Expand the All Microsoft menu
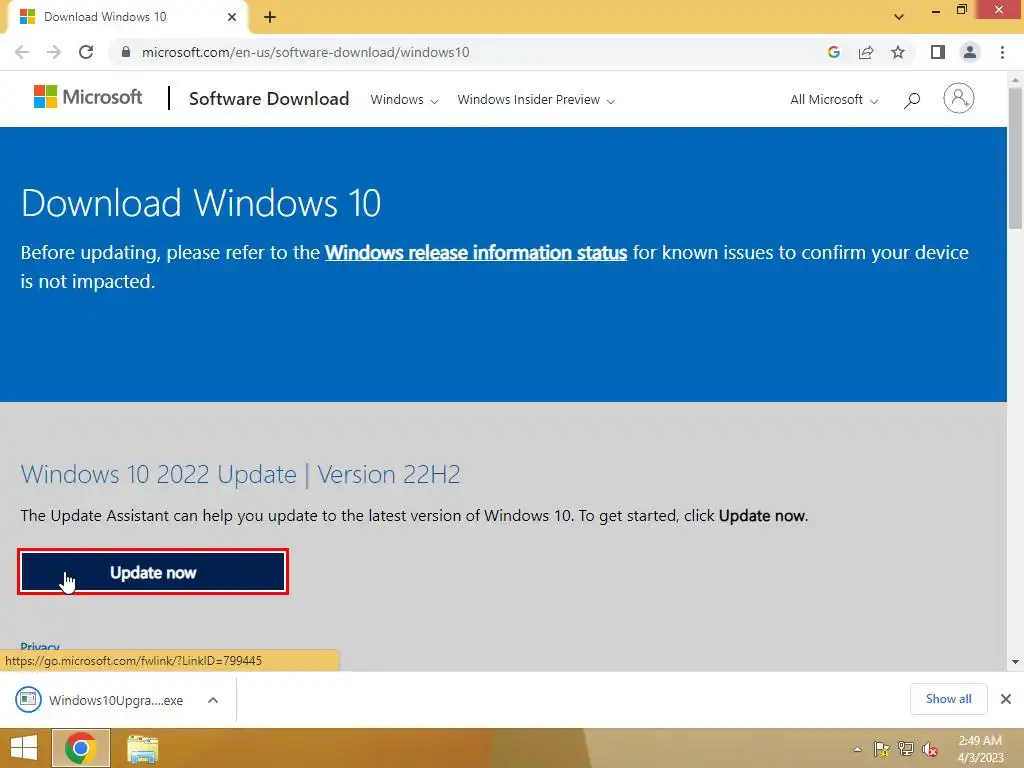The image size is (1024, 768). (x=834, y=100)
